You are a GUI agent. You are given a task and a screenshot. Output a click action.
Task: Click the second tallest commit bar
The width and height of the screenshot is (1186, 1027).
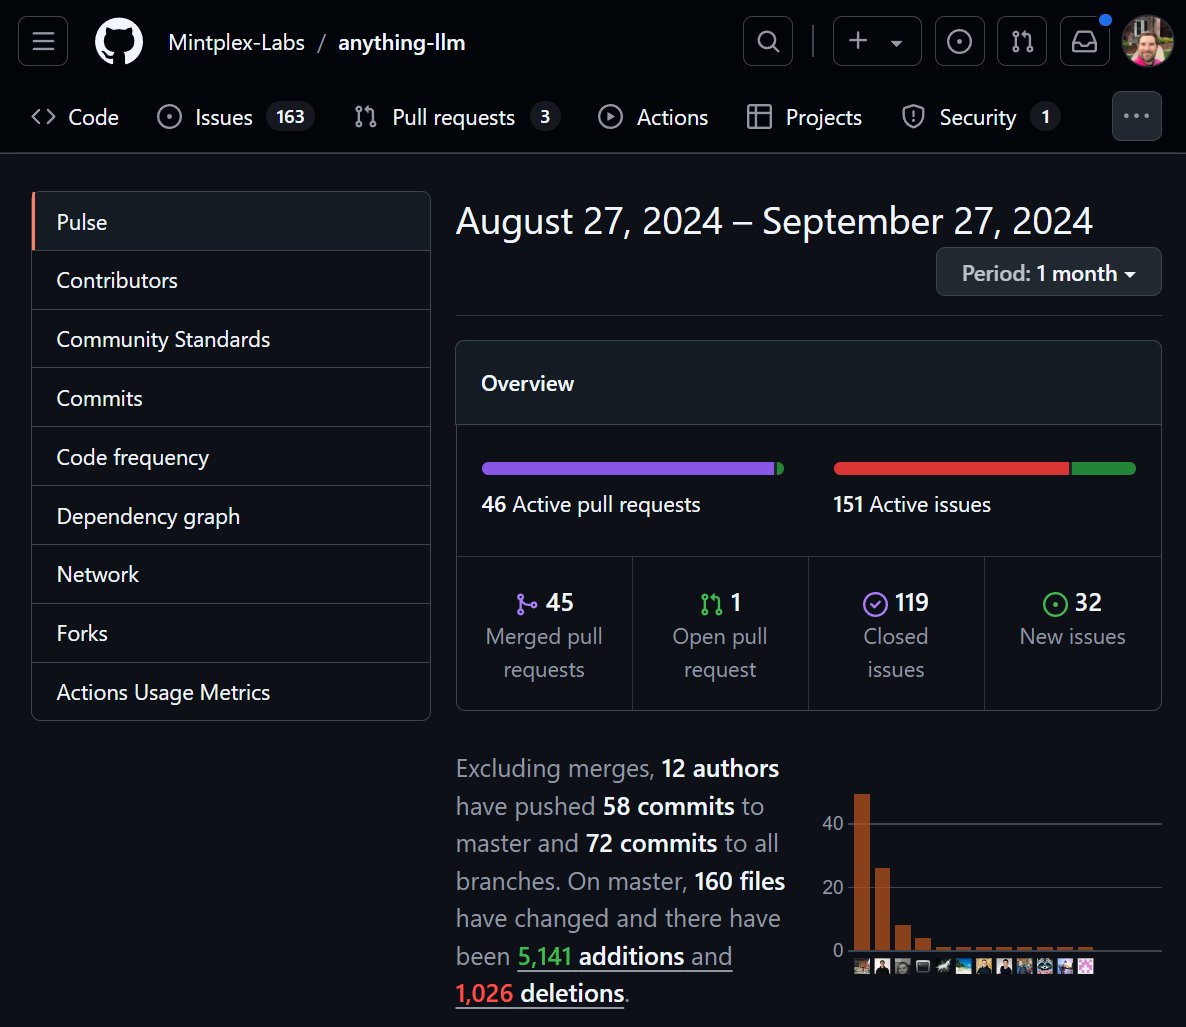(x=882, y=909)
